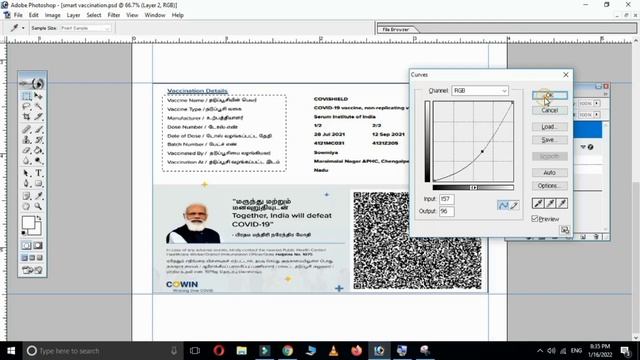Viewport: 640px width, 360px height.
Task: Select Full Screen Mode button
Action: (x=40, y=258)
